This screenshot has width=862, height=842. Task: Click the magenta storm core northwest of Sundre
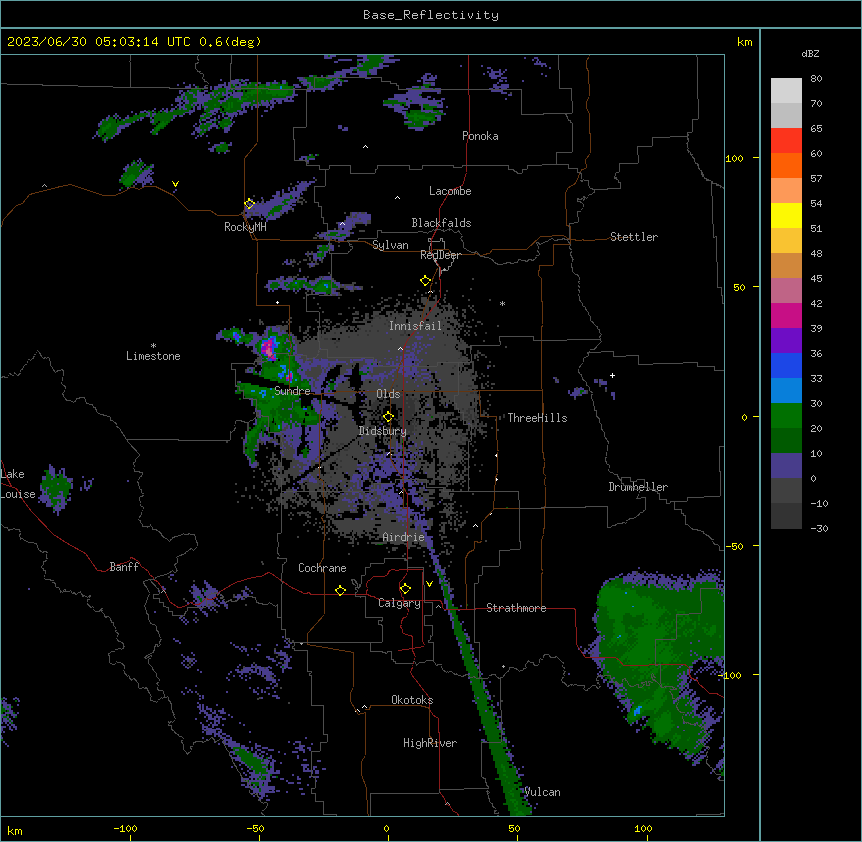pyautogui.click(x=269, y=348)
